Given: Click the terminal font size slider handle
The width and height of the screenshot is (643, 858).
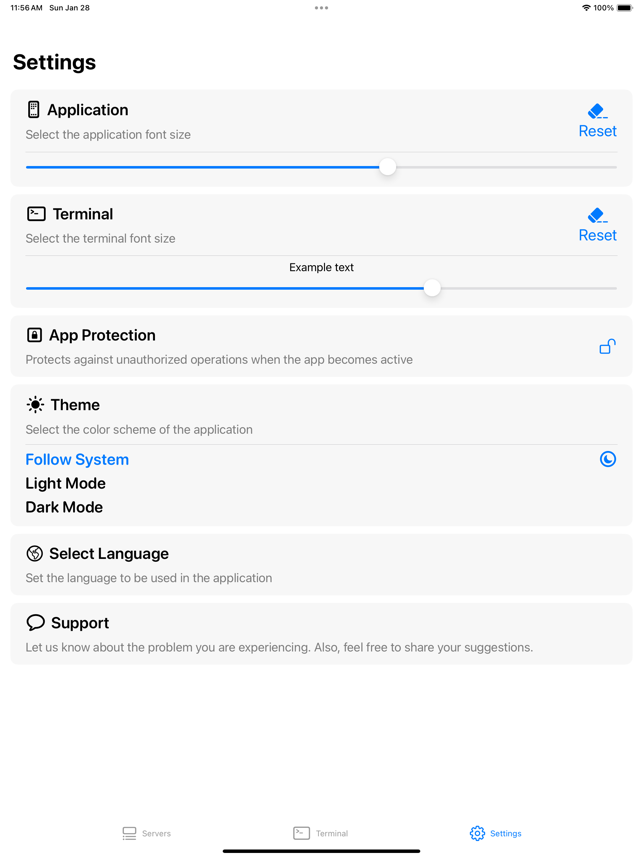Looking at the screenshot, I should tap(432, 288).
